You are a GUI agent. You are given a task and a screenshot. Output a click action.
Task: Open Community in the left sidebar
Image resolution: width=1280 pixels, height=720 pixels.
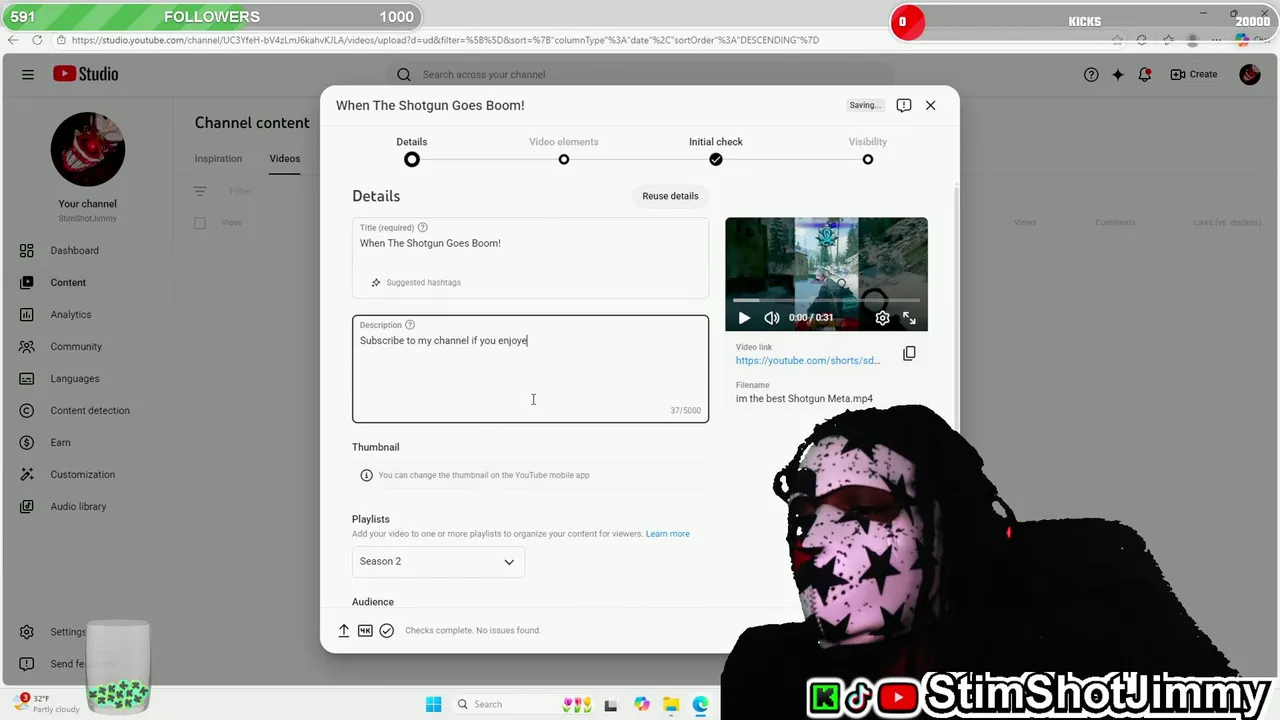click(x=76, y=346)
